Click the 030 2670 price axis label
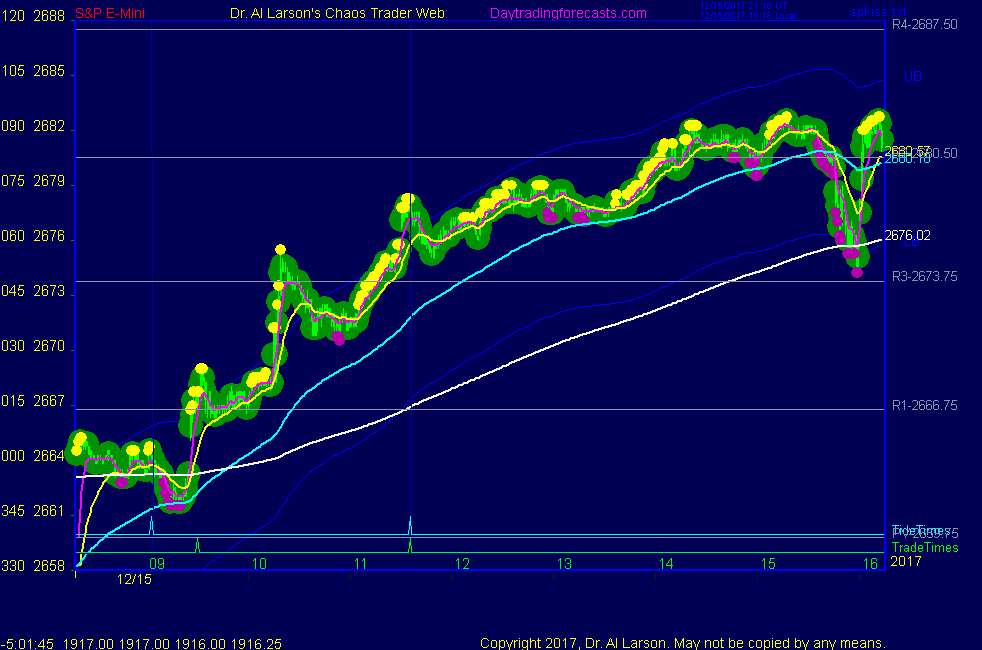982x650 pixels. coord(33,346)
